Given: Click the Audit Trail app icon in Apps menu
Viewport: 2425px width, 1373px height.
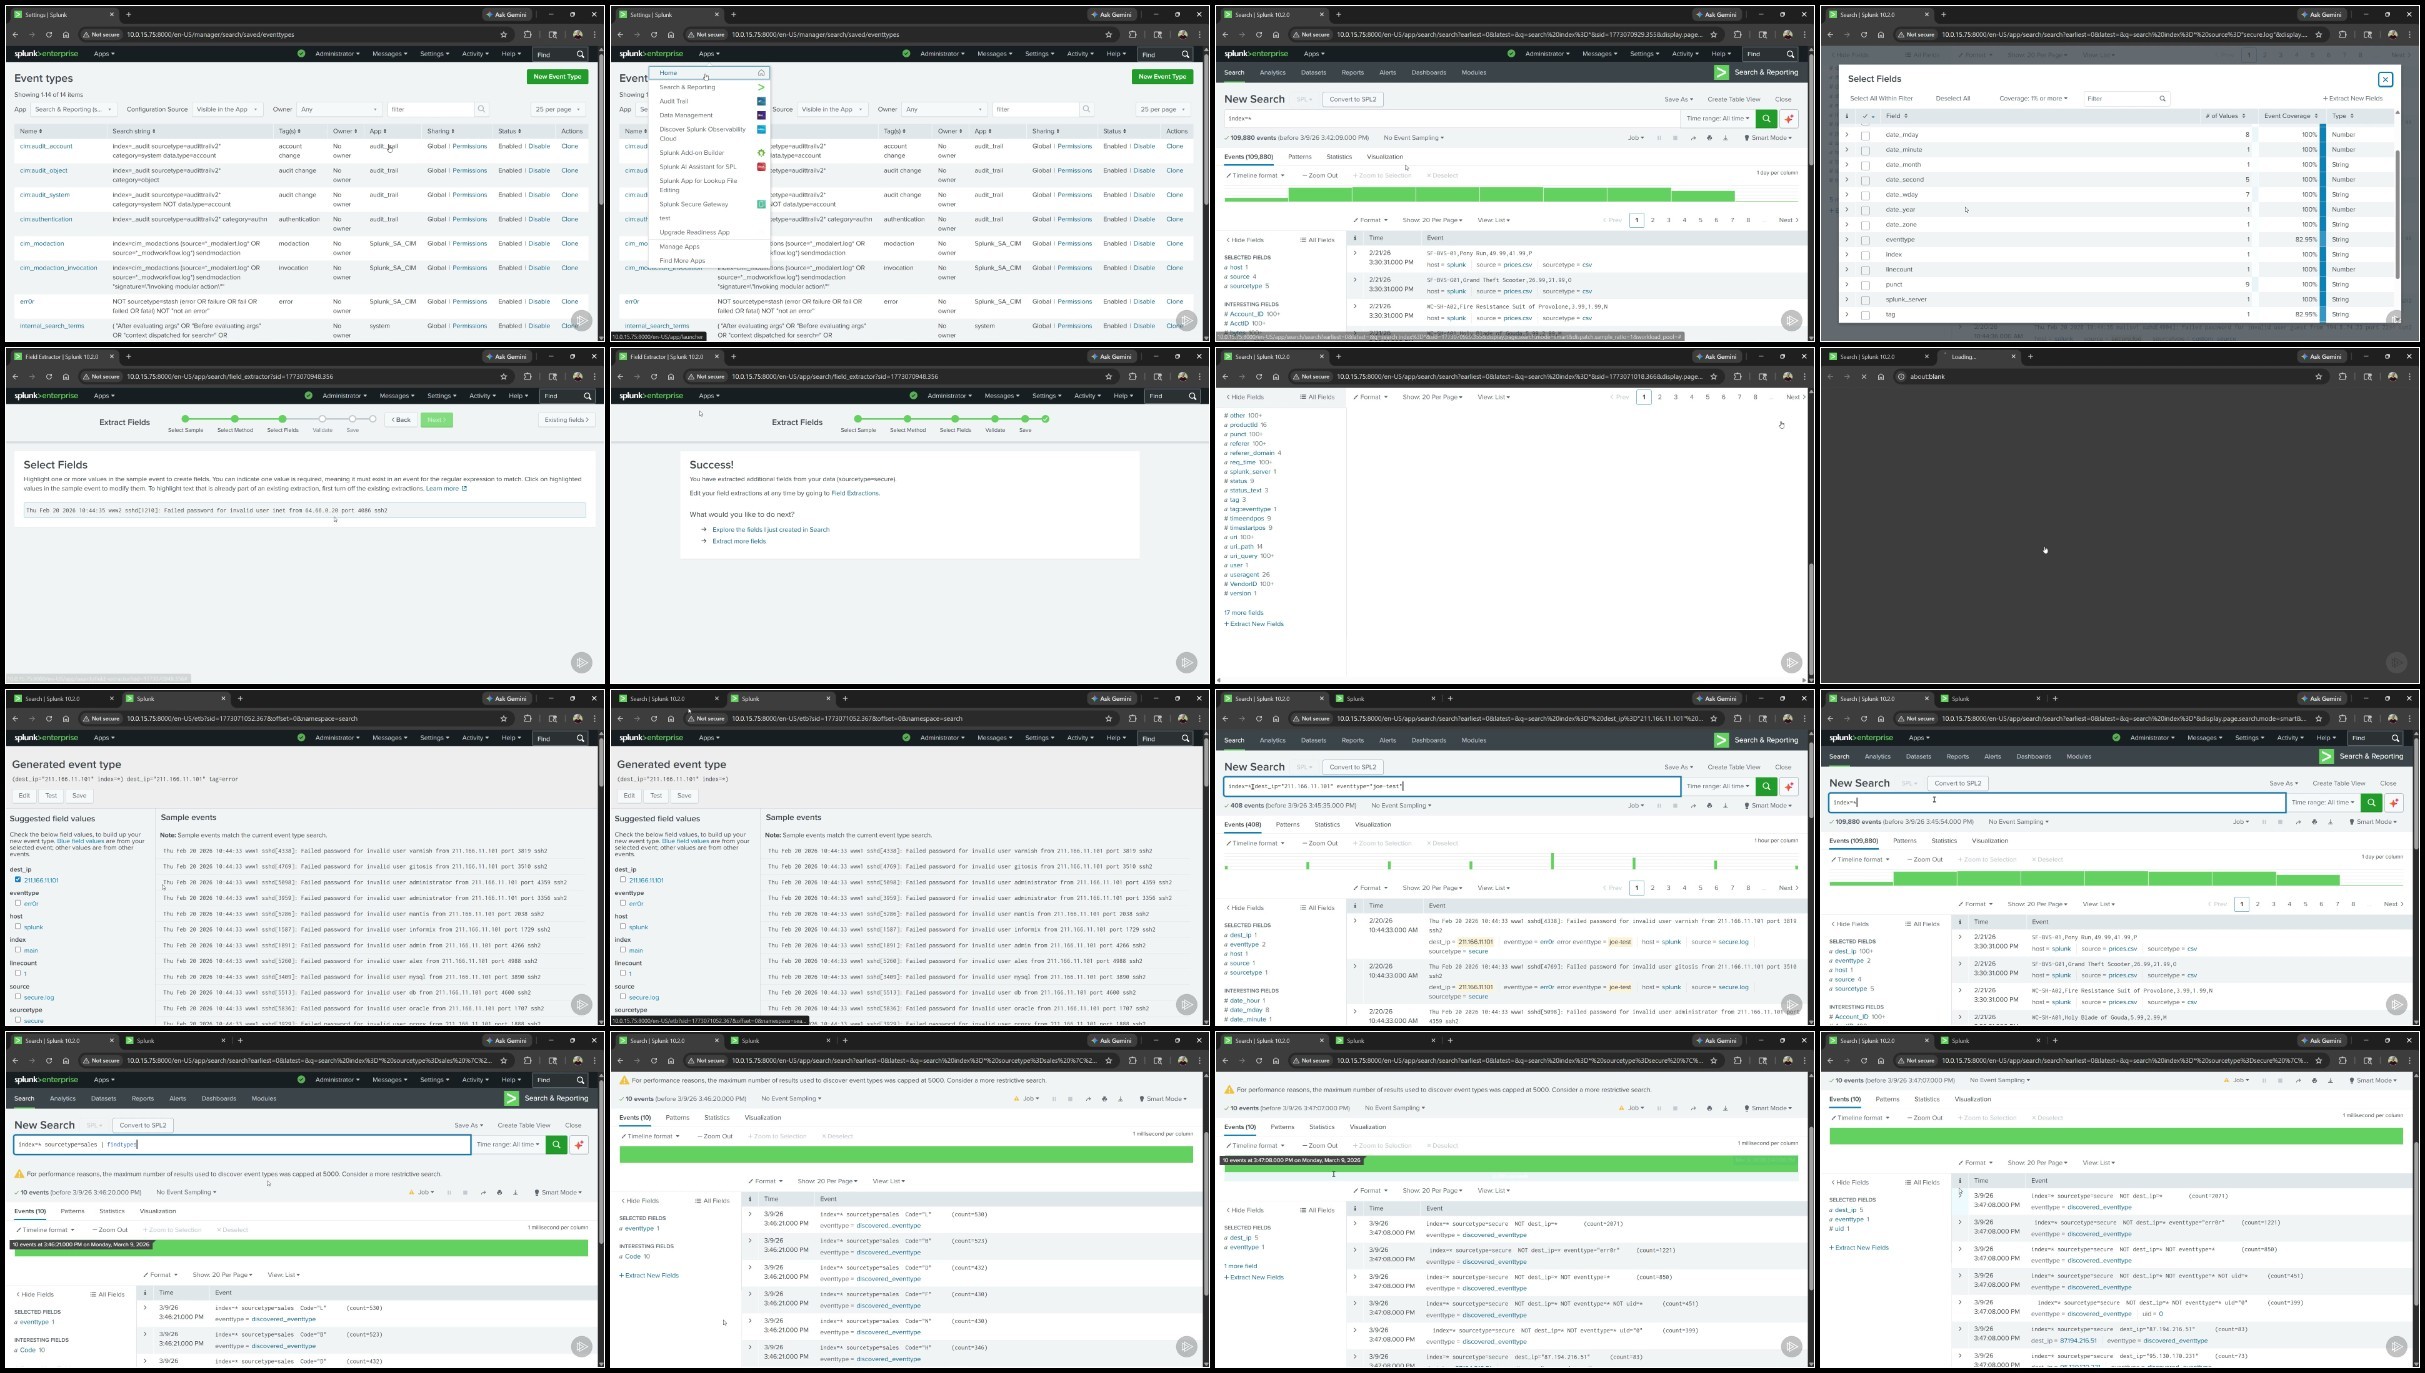Looking at the screenshot, I should [761, 101].
